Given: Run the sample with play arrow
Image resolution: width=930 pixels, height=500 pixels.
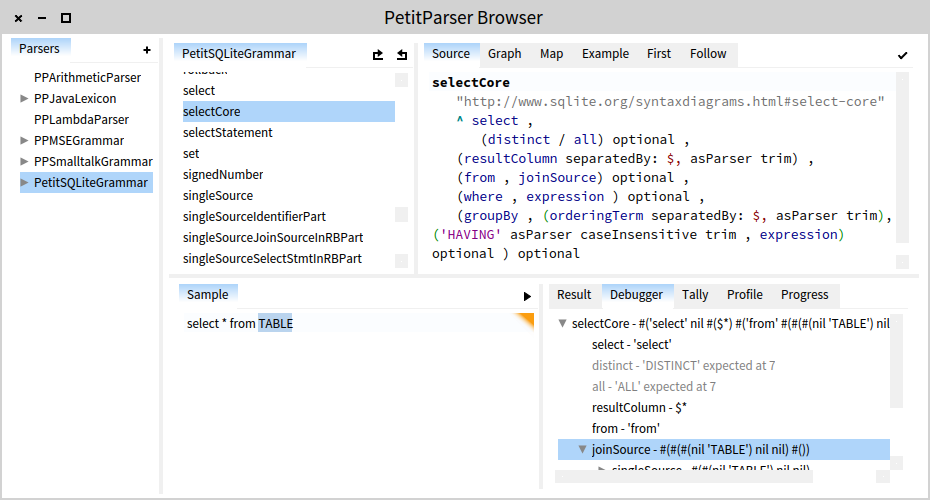Looking at the screenshot, I should 527,296.
